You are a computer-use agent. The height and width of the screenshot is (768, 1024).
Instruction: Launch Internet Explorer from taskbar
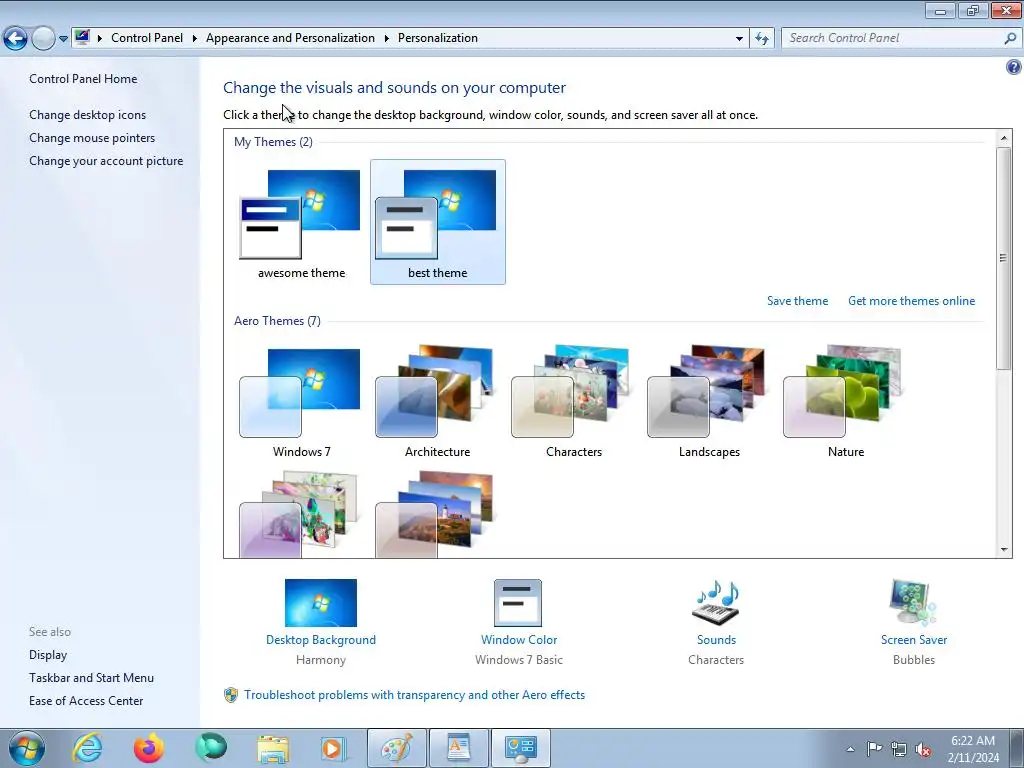(x=88, y=748)
